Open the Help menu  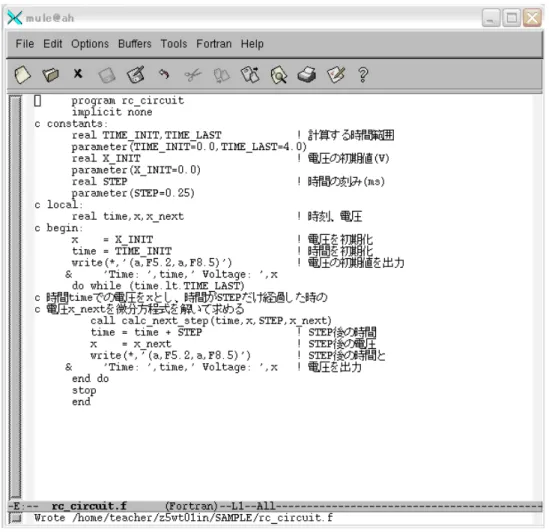click(252, 44)
